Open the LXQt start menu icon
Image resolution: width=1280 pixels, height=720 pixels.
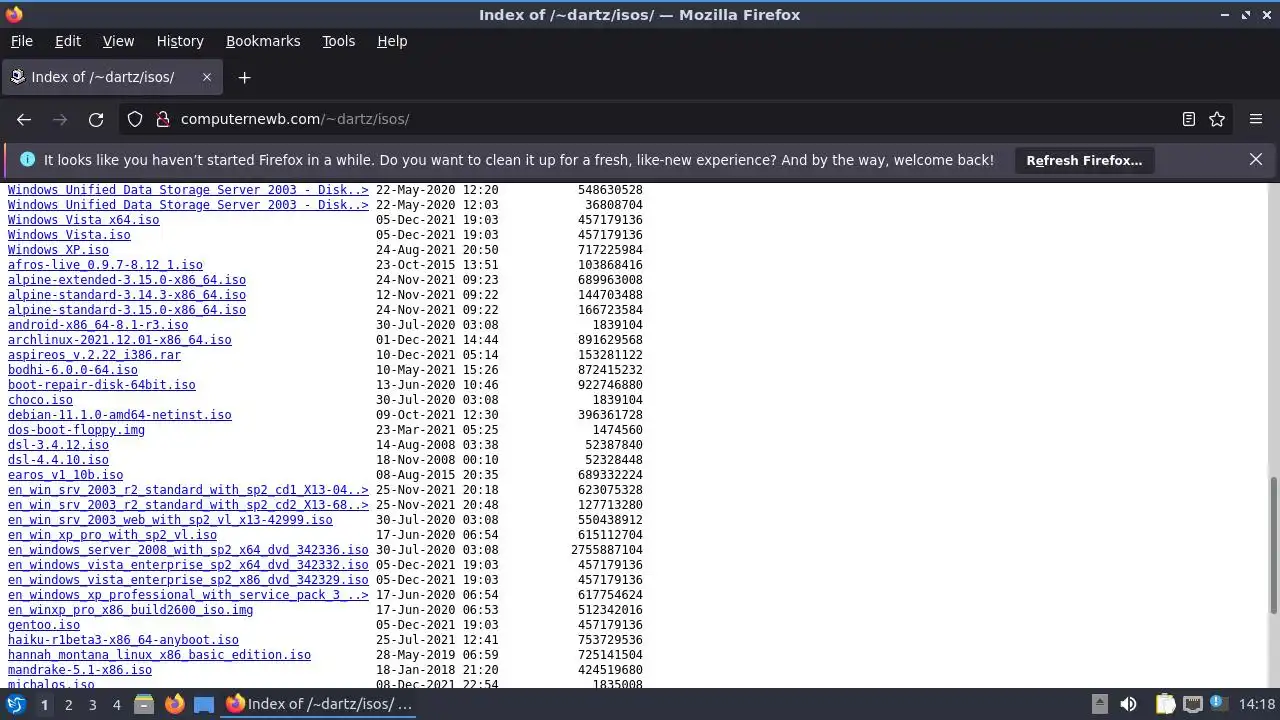tap(15, 704)
